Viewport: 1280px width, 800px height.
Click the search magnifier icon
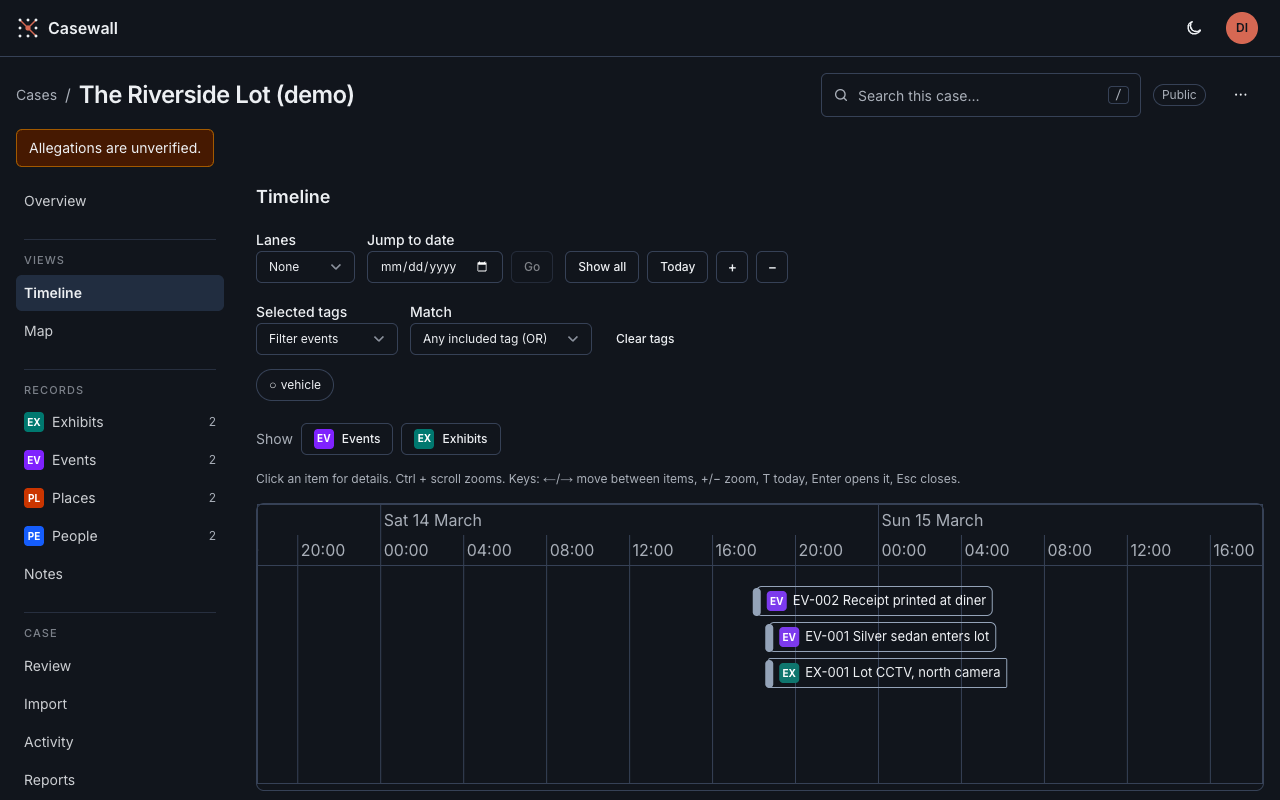[x=840, y=96]
